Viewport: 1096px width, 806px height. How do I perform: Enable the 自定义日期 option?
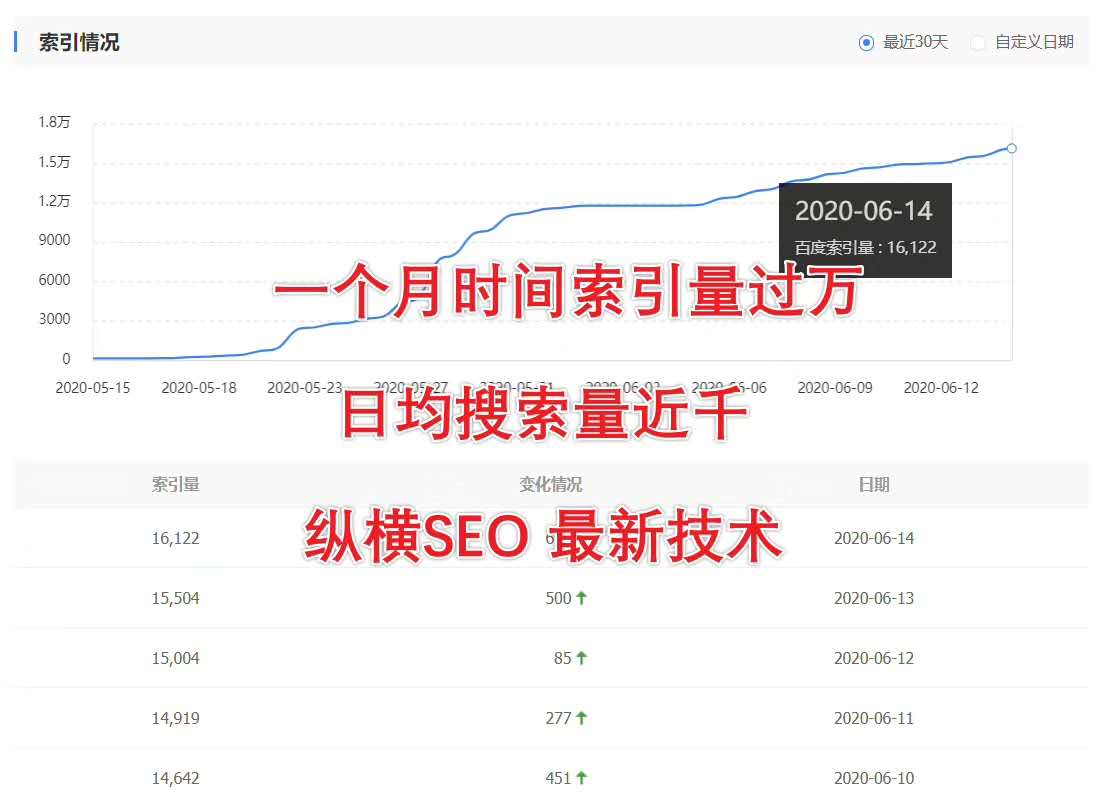coord(977,42)
